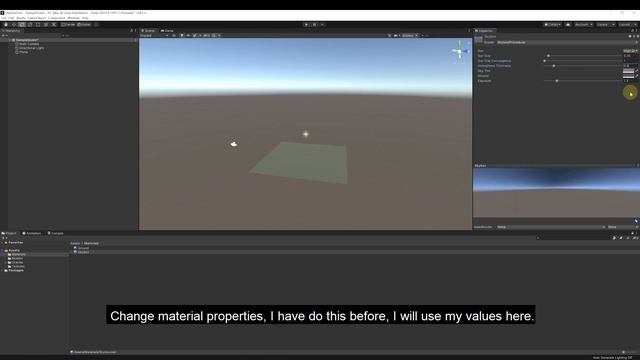Toggle Center pivot mode button
Viewport: 640px width, 360px height.
(68, 24)
